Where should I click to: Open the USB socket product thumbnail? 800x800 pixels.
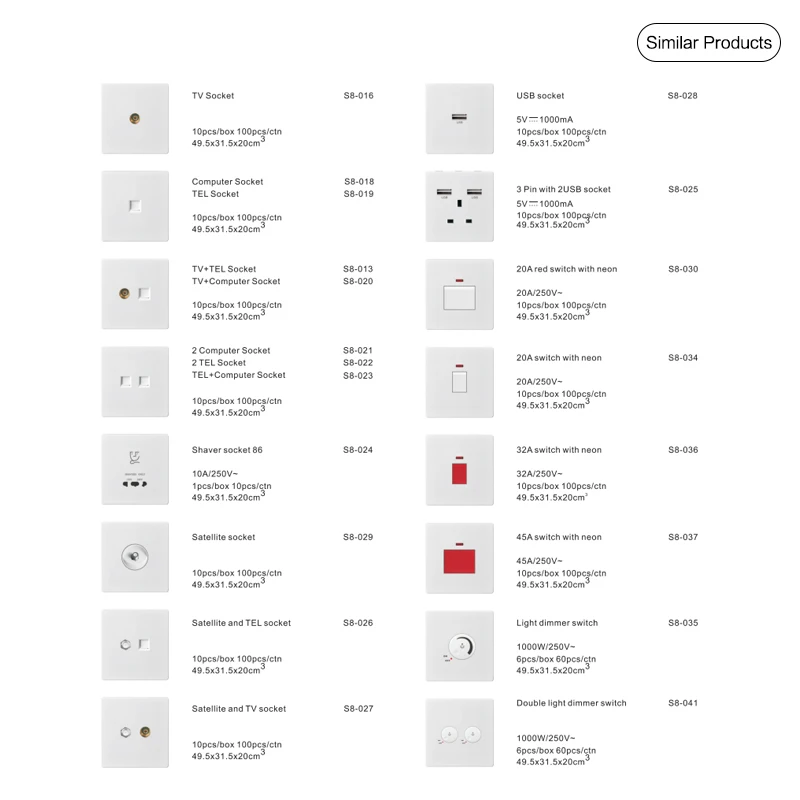coord(459,118)
